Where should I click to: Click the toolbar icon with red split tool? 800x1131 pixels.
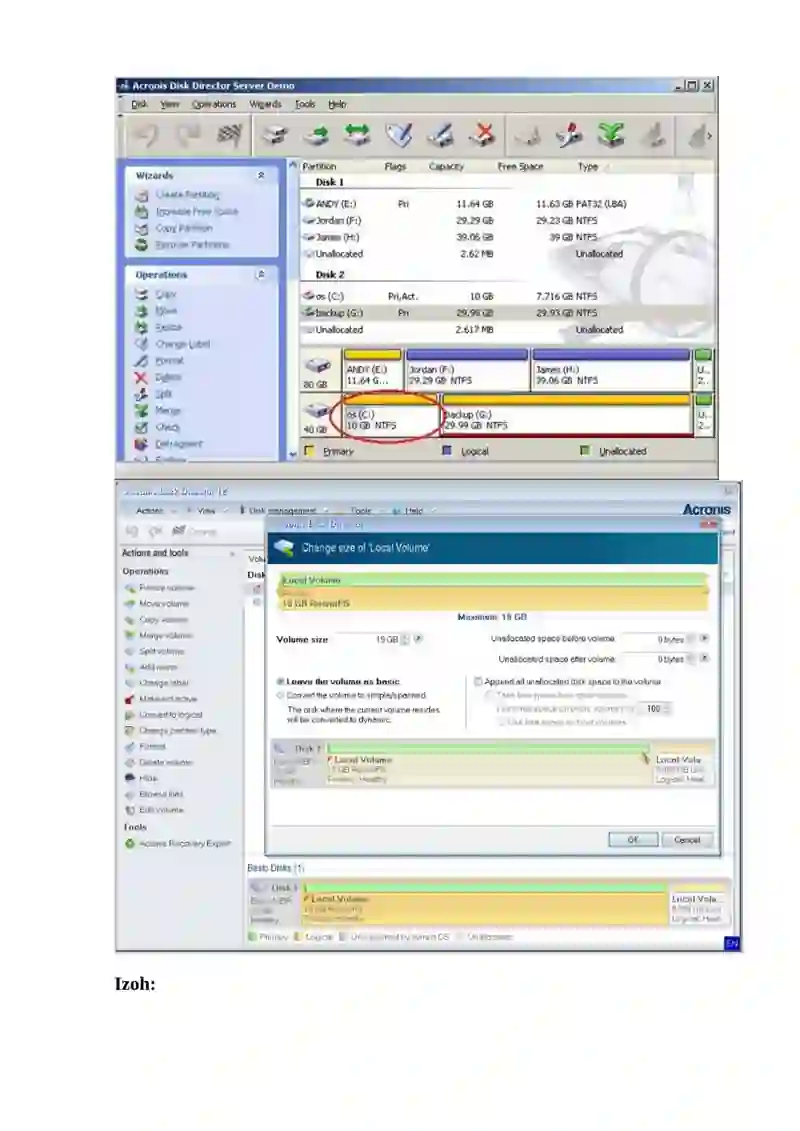tap(569, 136)
